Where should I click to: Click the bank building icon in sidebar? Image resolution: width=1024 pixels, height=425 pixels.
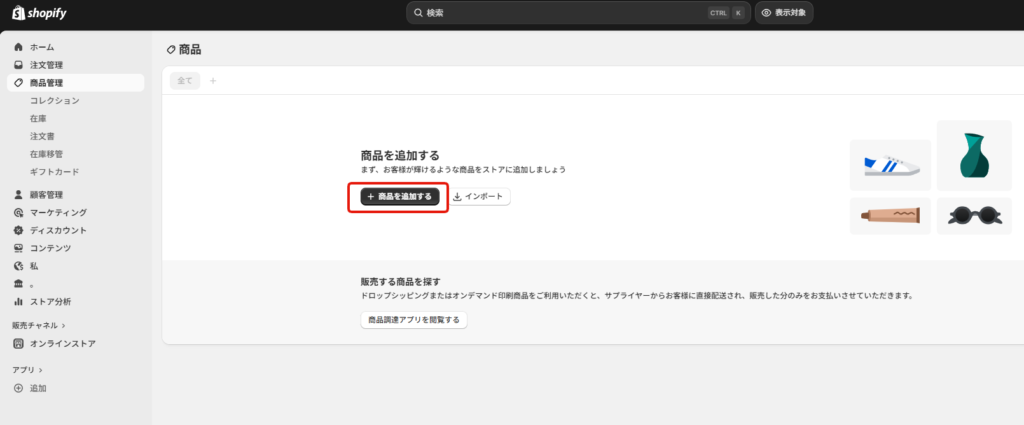[18, 284]
